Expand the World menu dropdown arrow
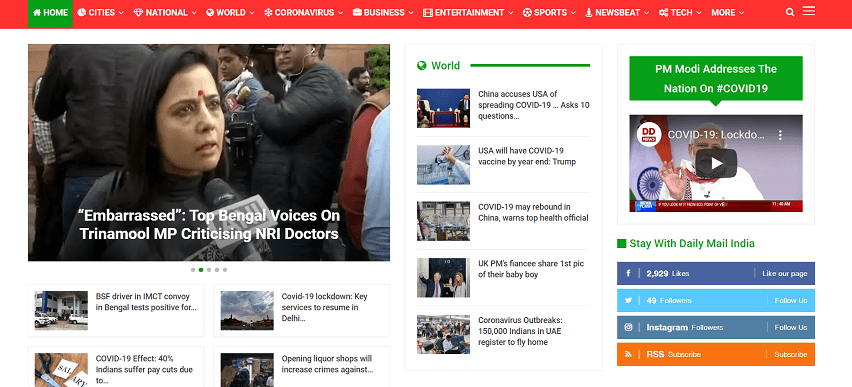This screenshot has width=852, height=387. [x=252, y=13]
